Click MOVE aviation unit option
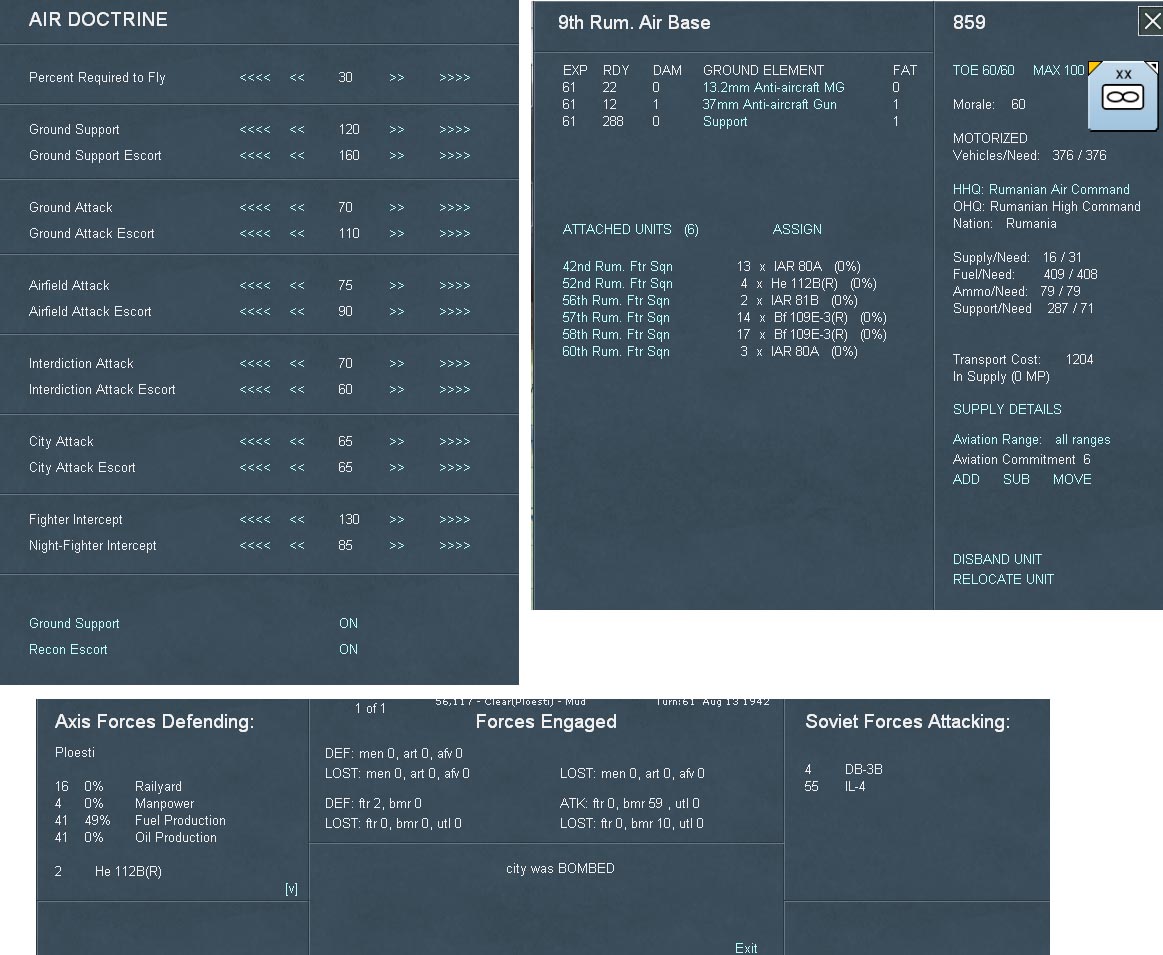 pyautogui.click(x=1072, y=479)
